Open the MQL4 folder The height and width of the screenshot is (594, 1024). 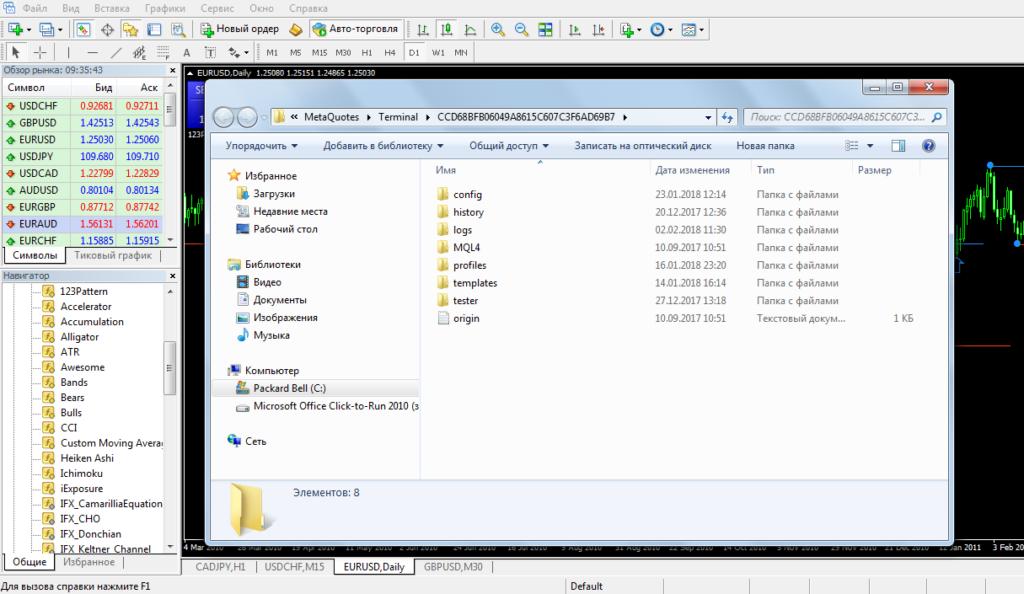coord(467,247)
